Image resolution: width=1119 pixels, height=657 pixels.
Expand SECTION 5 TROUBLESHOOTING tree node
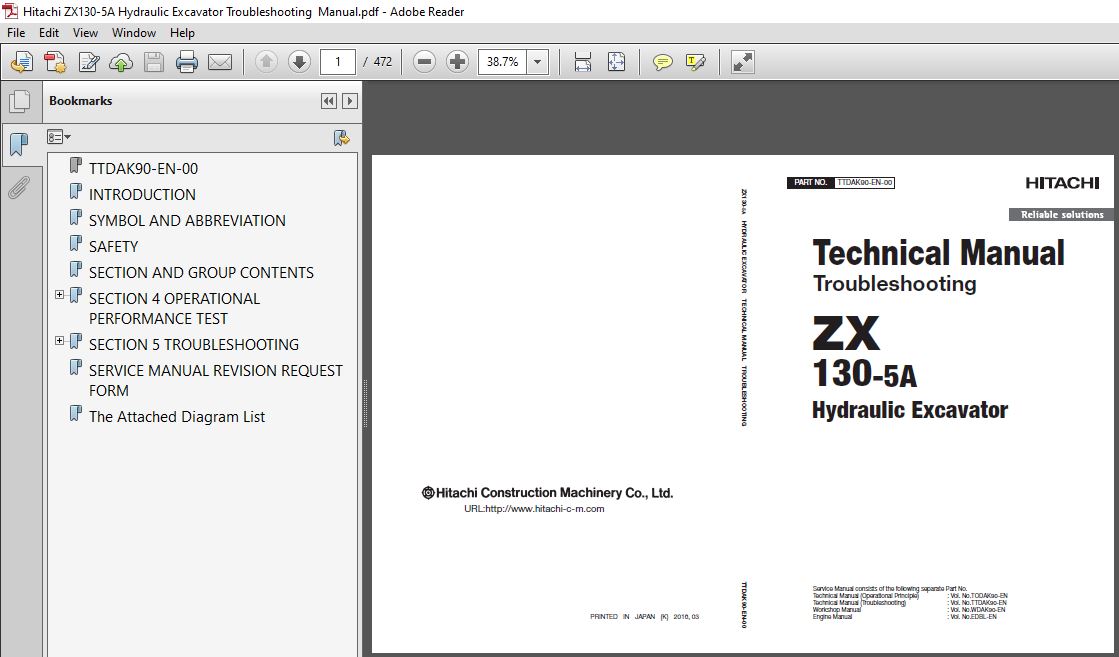(60, 340)
